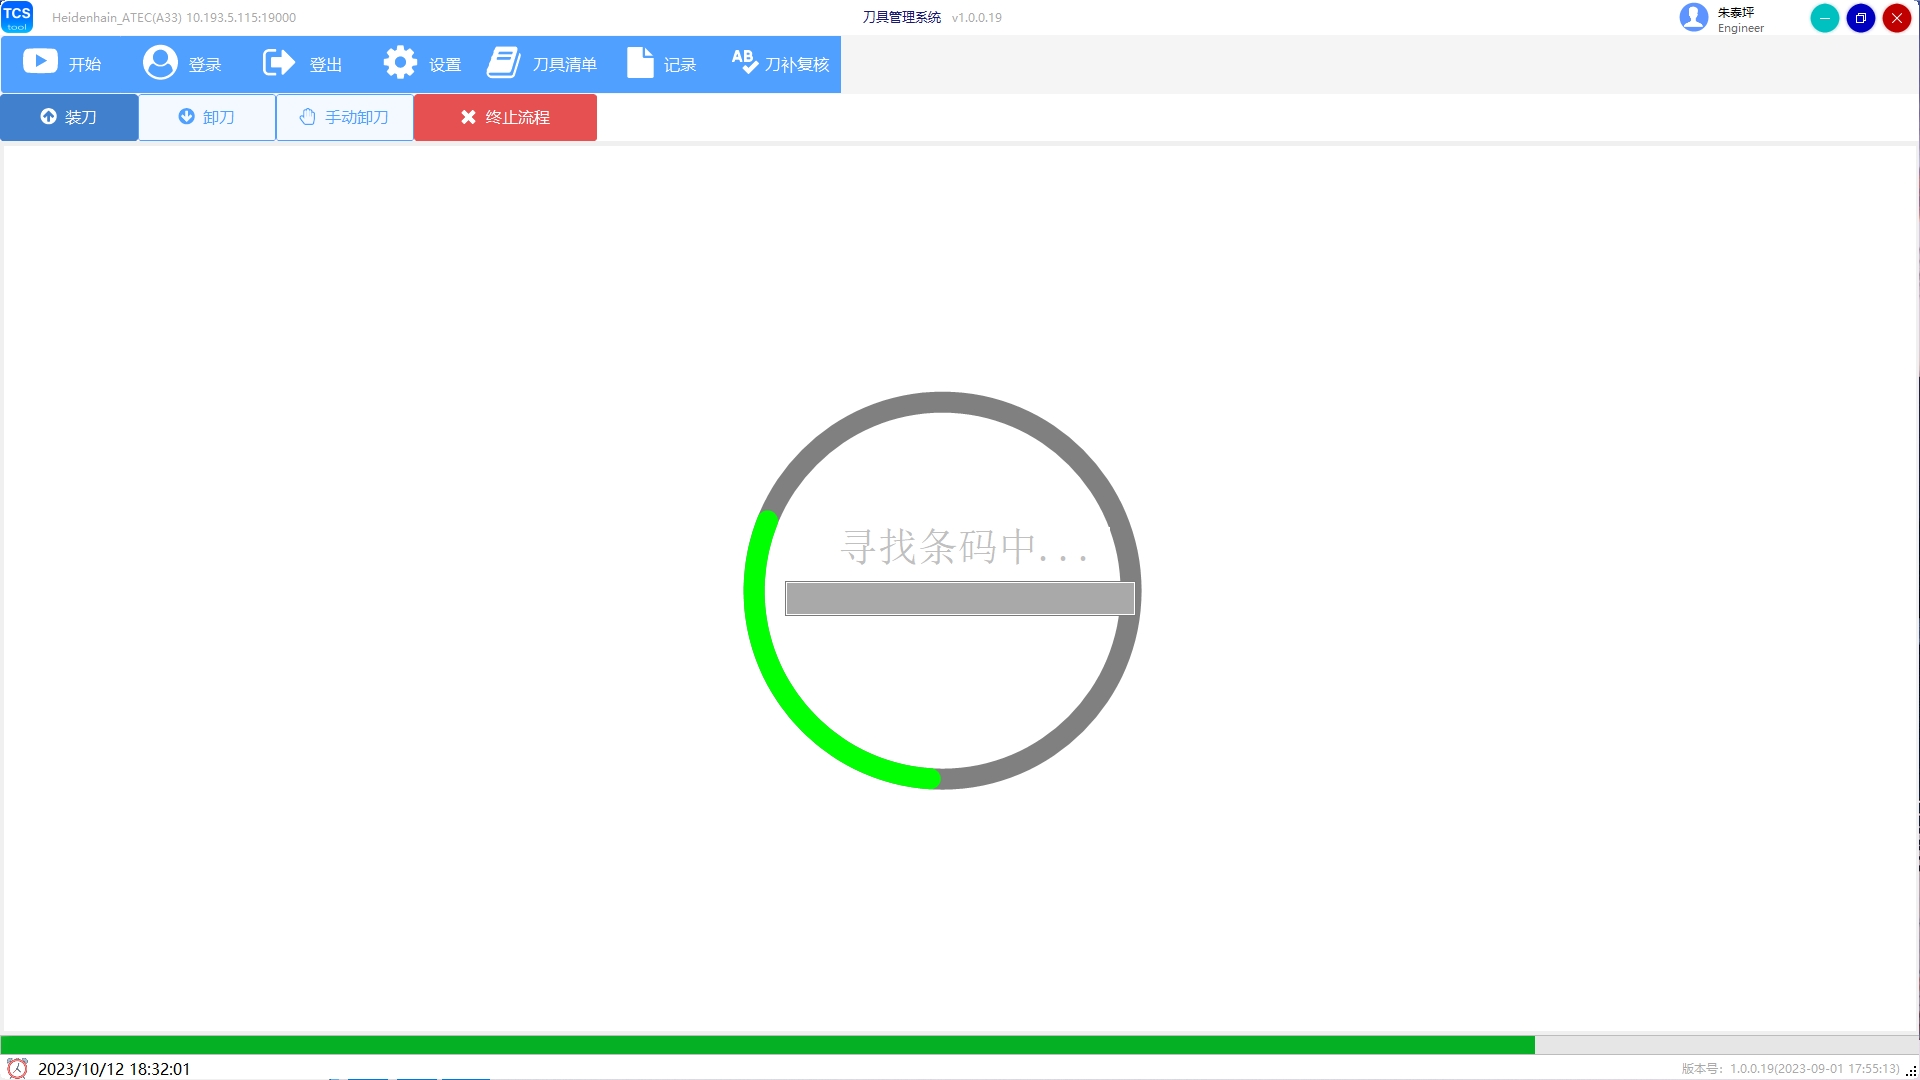
Task: Click the Engineer role label
Action: pyautogui.click(x=1741, y=28)
